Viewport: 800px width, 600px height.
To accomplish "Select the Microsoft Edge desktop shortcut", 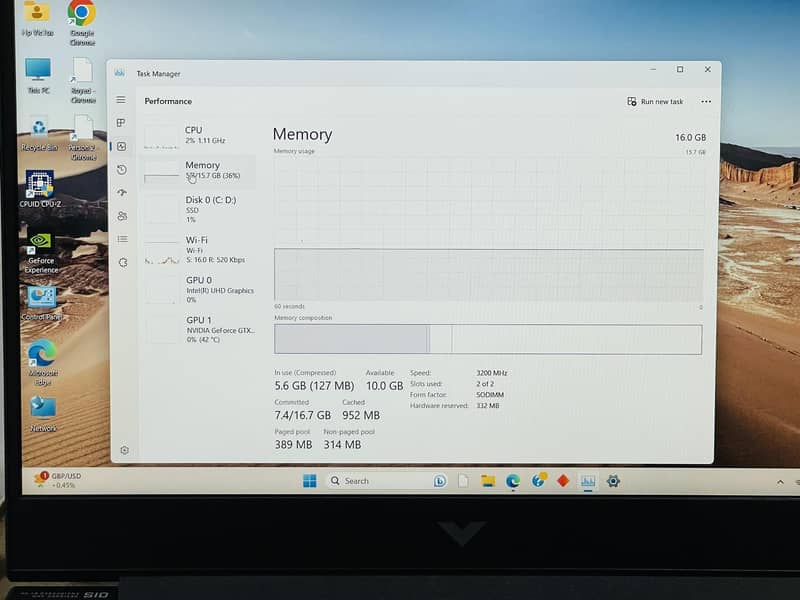I will coord(43,363).
